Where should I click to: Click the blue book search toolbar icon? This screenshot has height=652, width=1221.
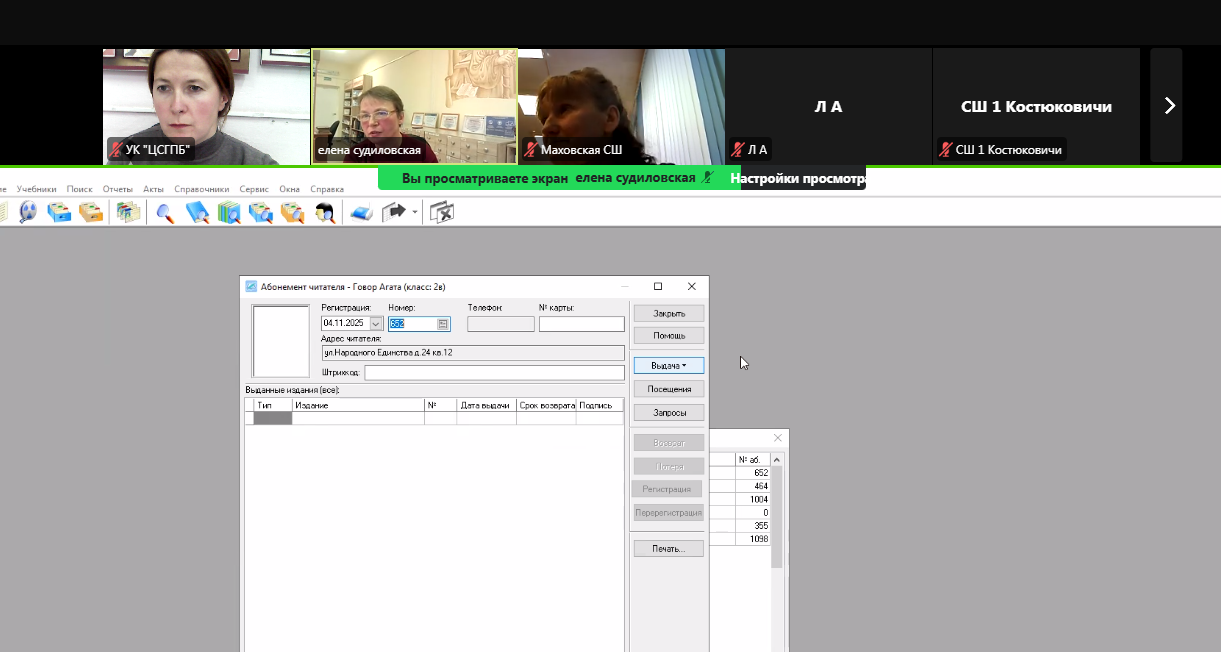197,212
